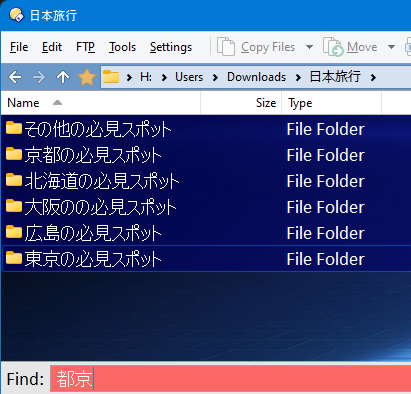Click folder icon of 京都の必見スポット
This screenshot has height=394, width=411.
pyautogui.click(x=14, y=154)
